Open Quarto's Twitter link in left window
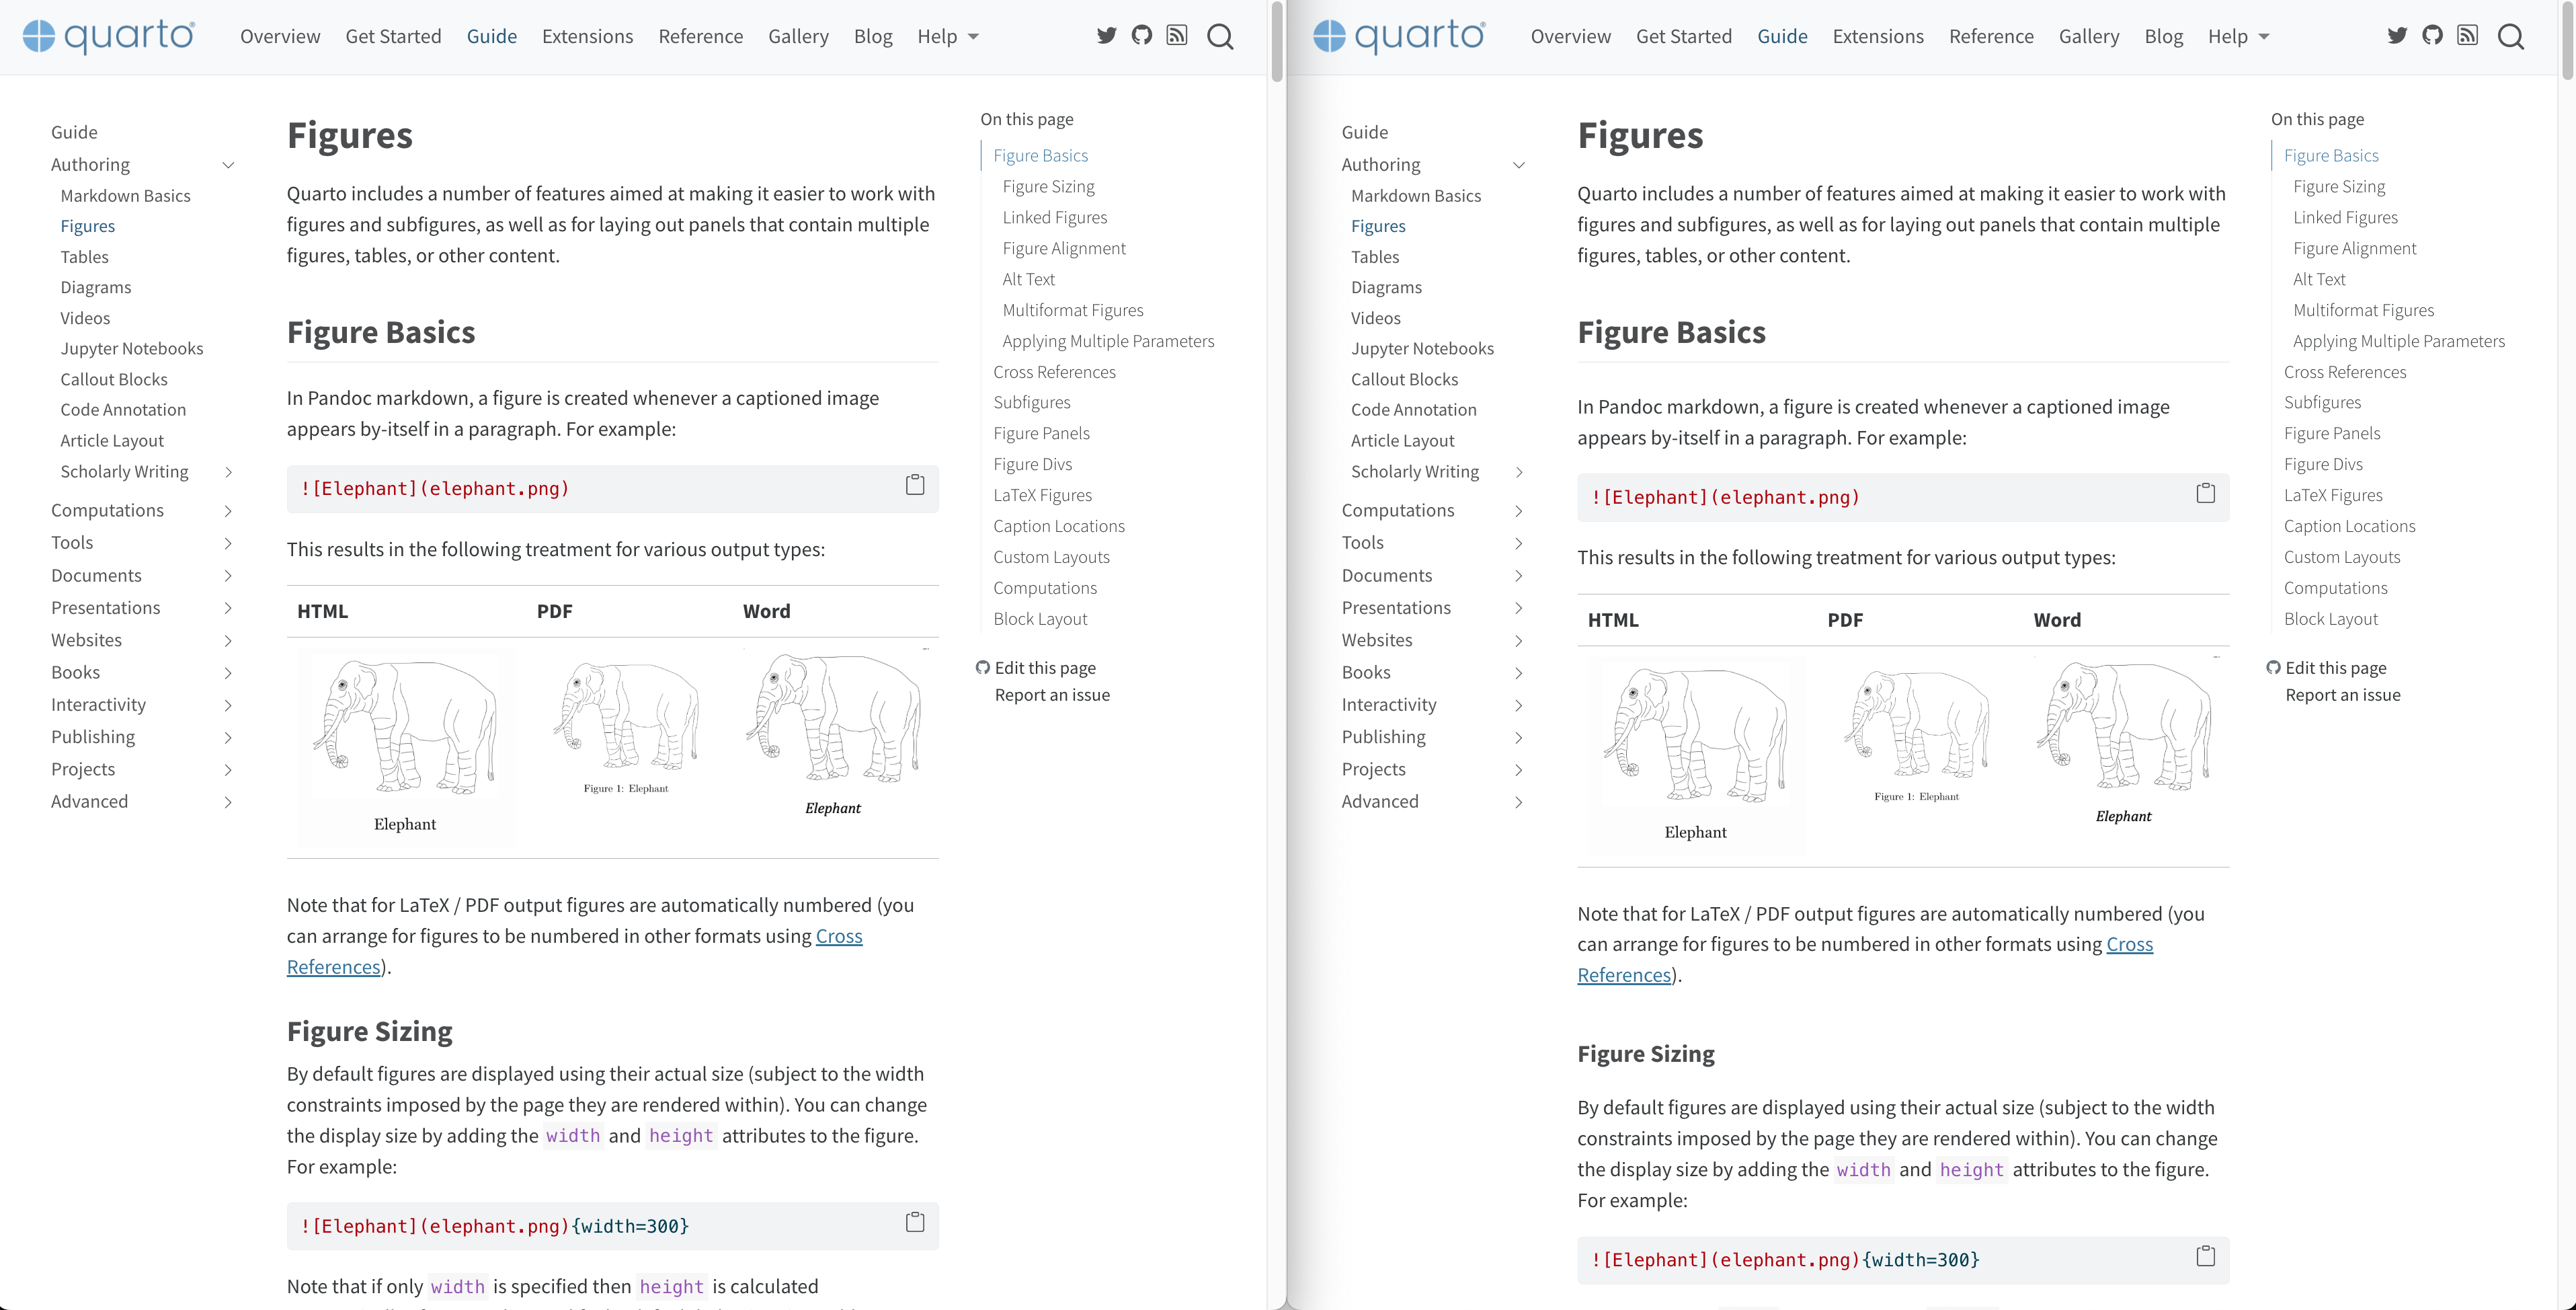Image resolution: width=2576 pixels, height=1310 pixels. tap(1106, 36)
